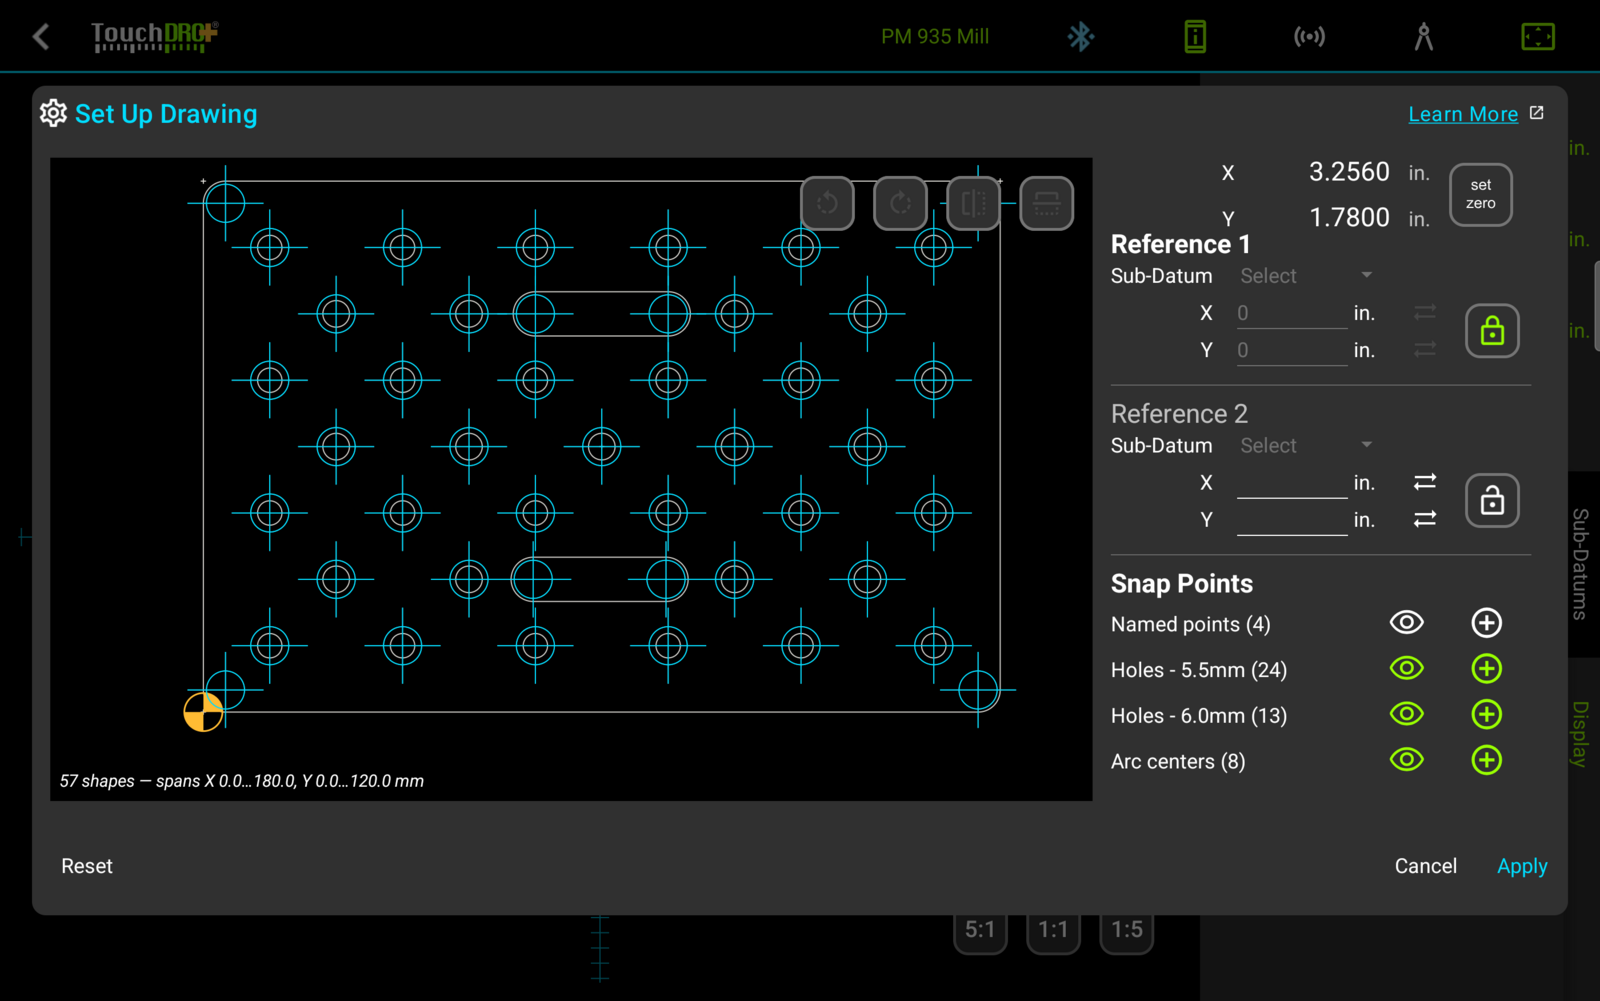Mirror drawing horizontally icon
The width and height of the screenshot is (1600, 1001).
click(973, 204)
